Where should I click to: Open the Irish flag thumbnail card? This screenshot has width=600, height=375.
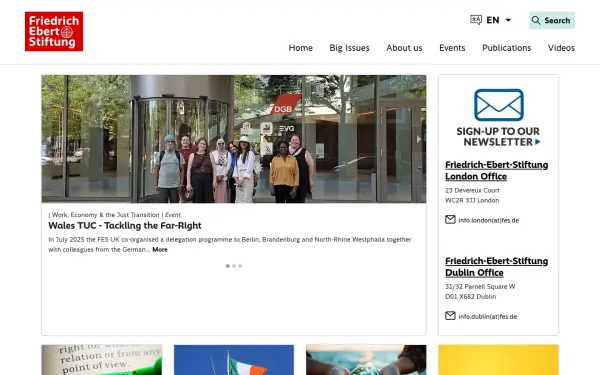click(x=234, y=360)
